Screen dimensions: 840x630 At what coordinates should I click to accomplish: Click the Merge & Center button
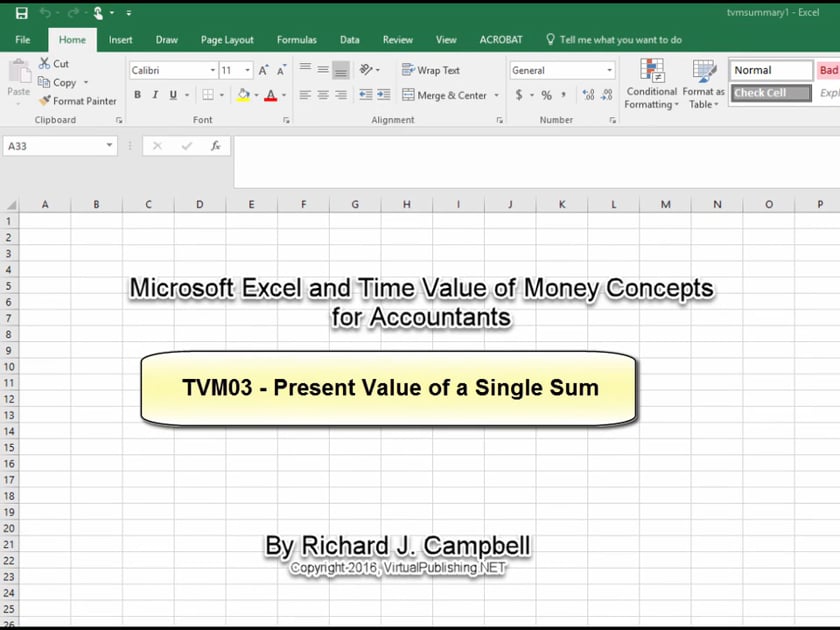445,95
